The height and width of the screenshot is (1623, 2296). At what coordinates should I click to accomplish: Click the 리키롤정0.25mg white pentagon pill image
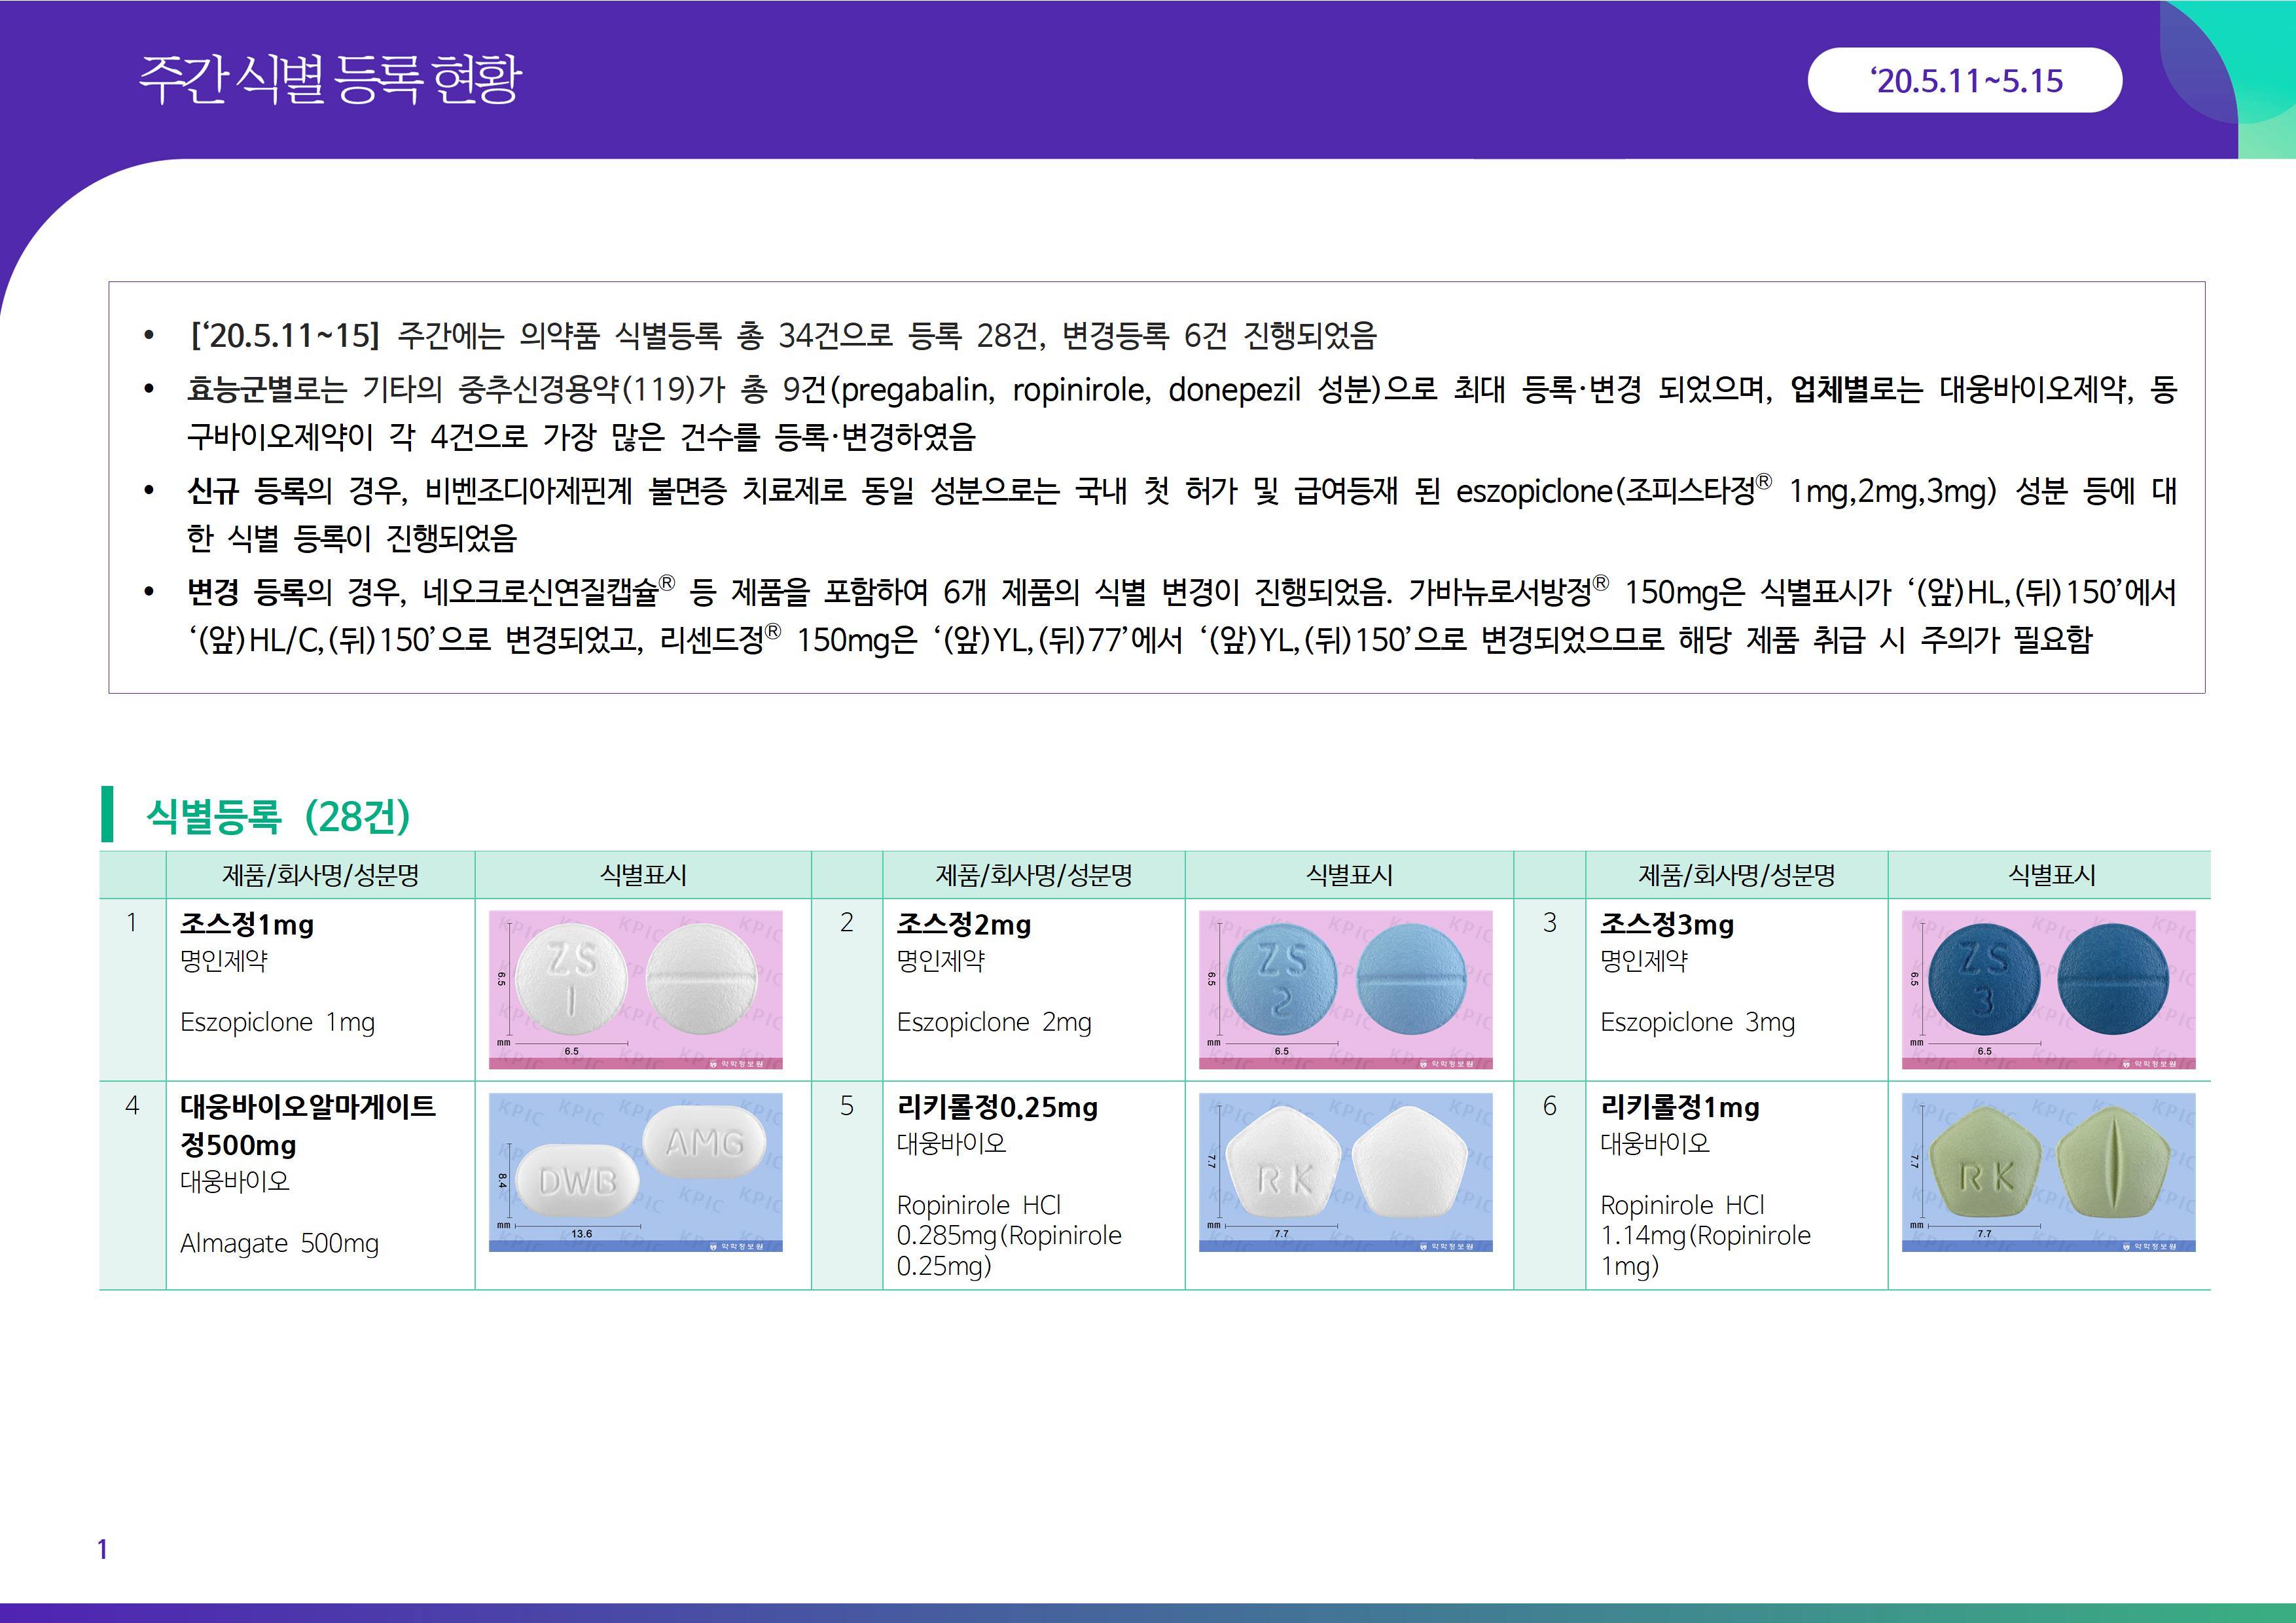click(x=1345, y=1172)
